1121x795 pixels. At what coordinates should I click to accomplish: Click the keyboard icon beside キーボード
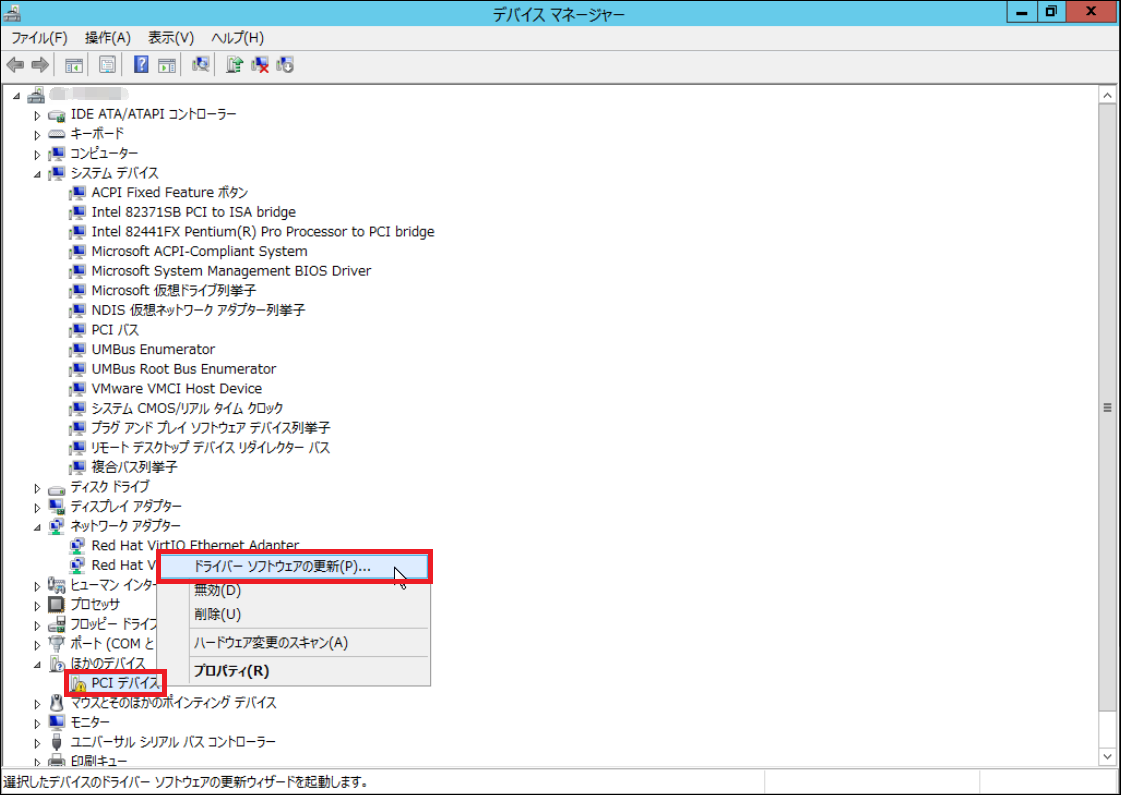pos(57,134)
